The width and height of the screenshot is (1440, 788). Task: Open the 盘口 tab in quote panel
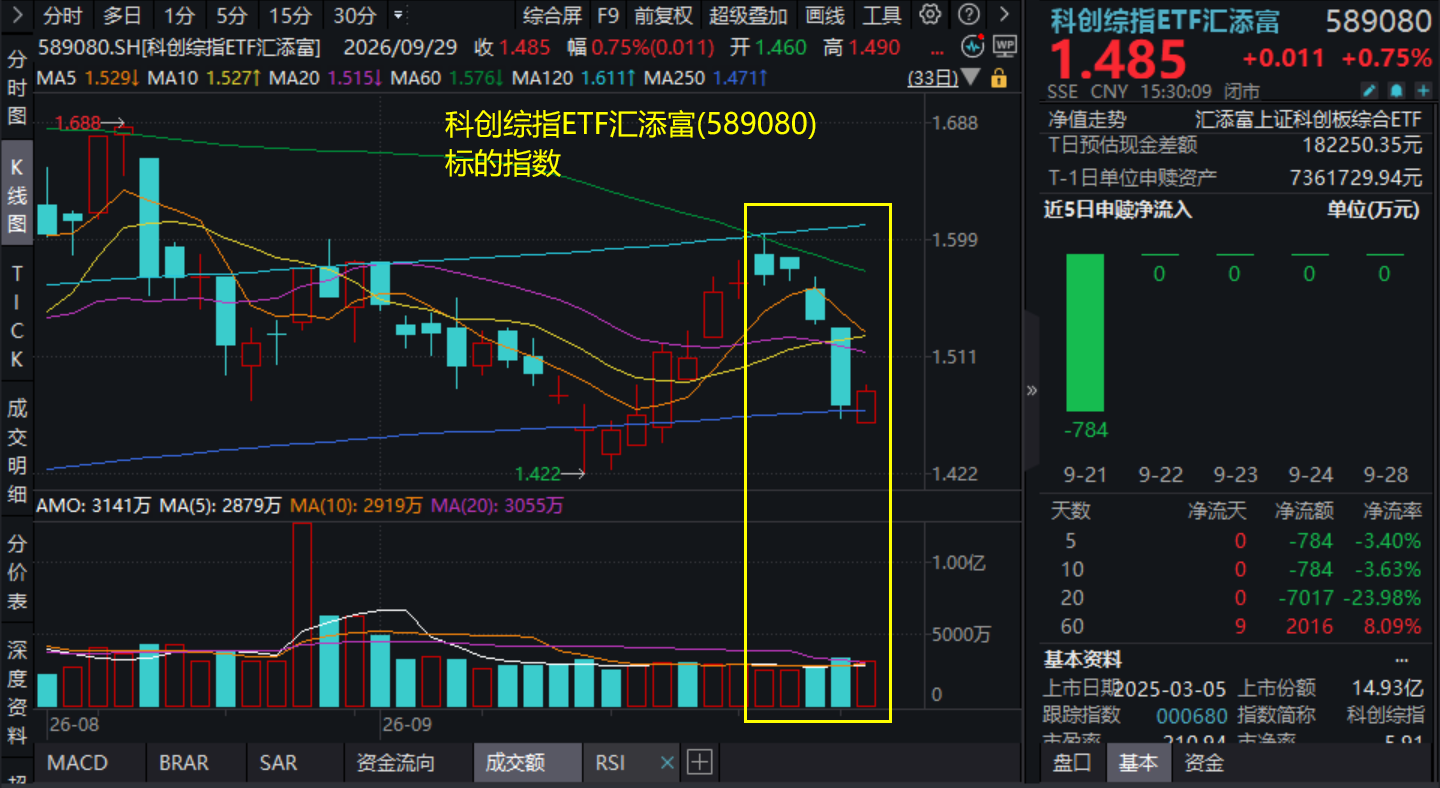[x=1073, y=763]
